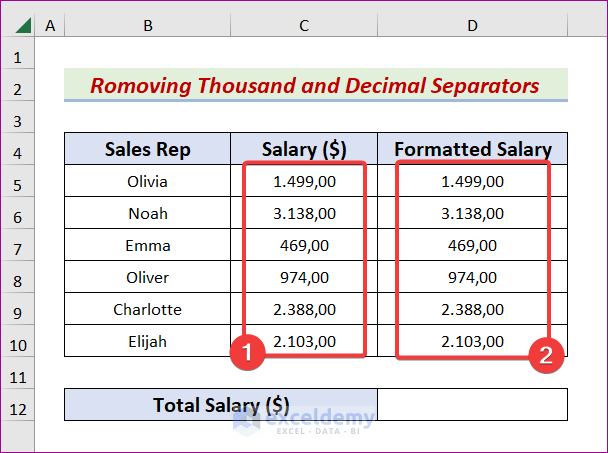
Task: Click the row 1 header
Action: [x=18, y=57]
